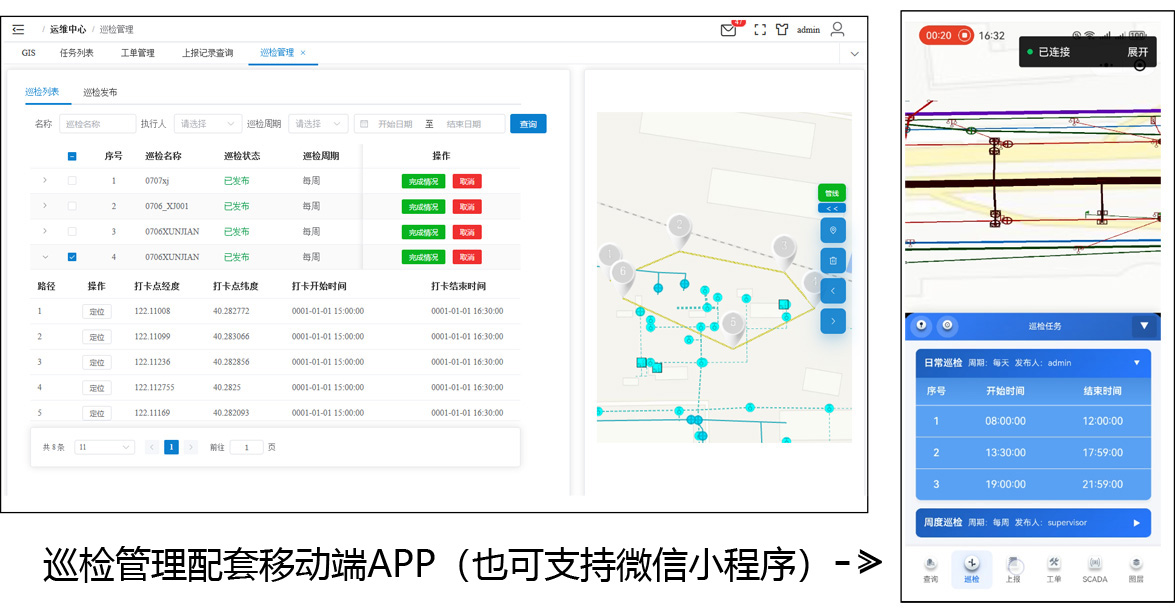This screenshot has width=1175, height=615.
Task: Switch to the 工单管理 tab
Action: [138, 53]
